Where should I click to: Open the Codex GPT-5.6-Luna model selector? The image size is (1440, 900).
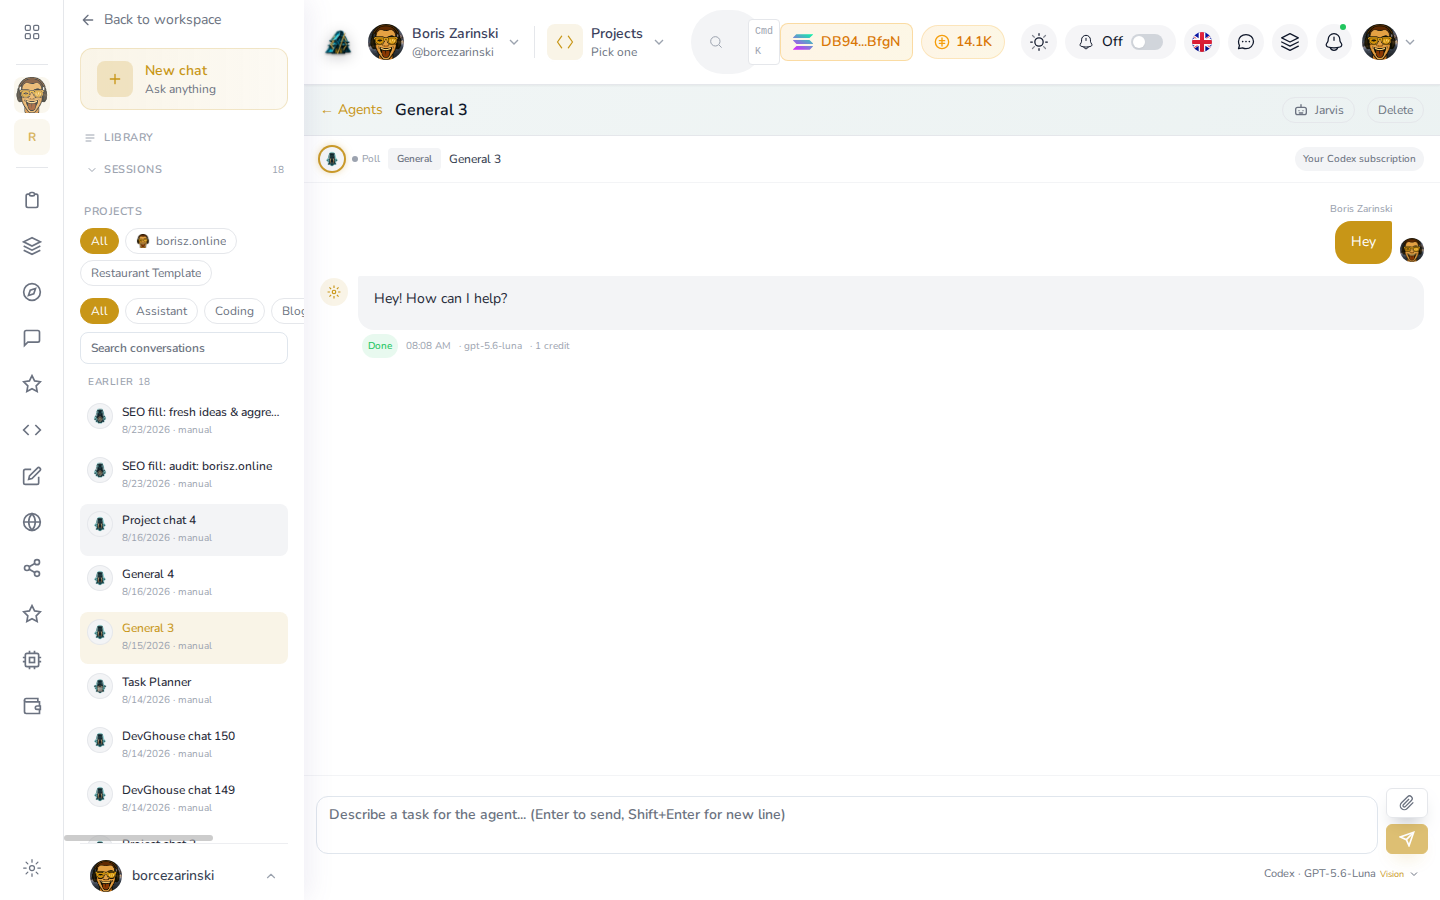coord(1340,873)
